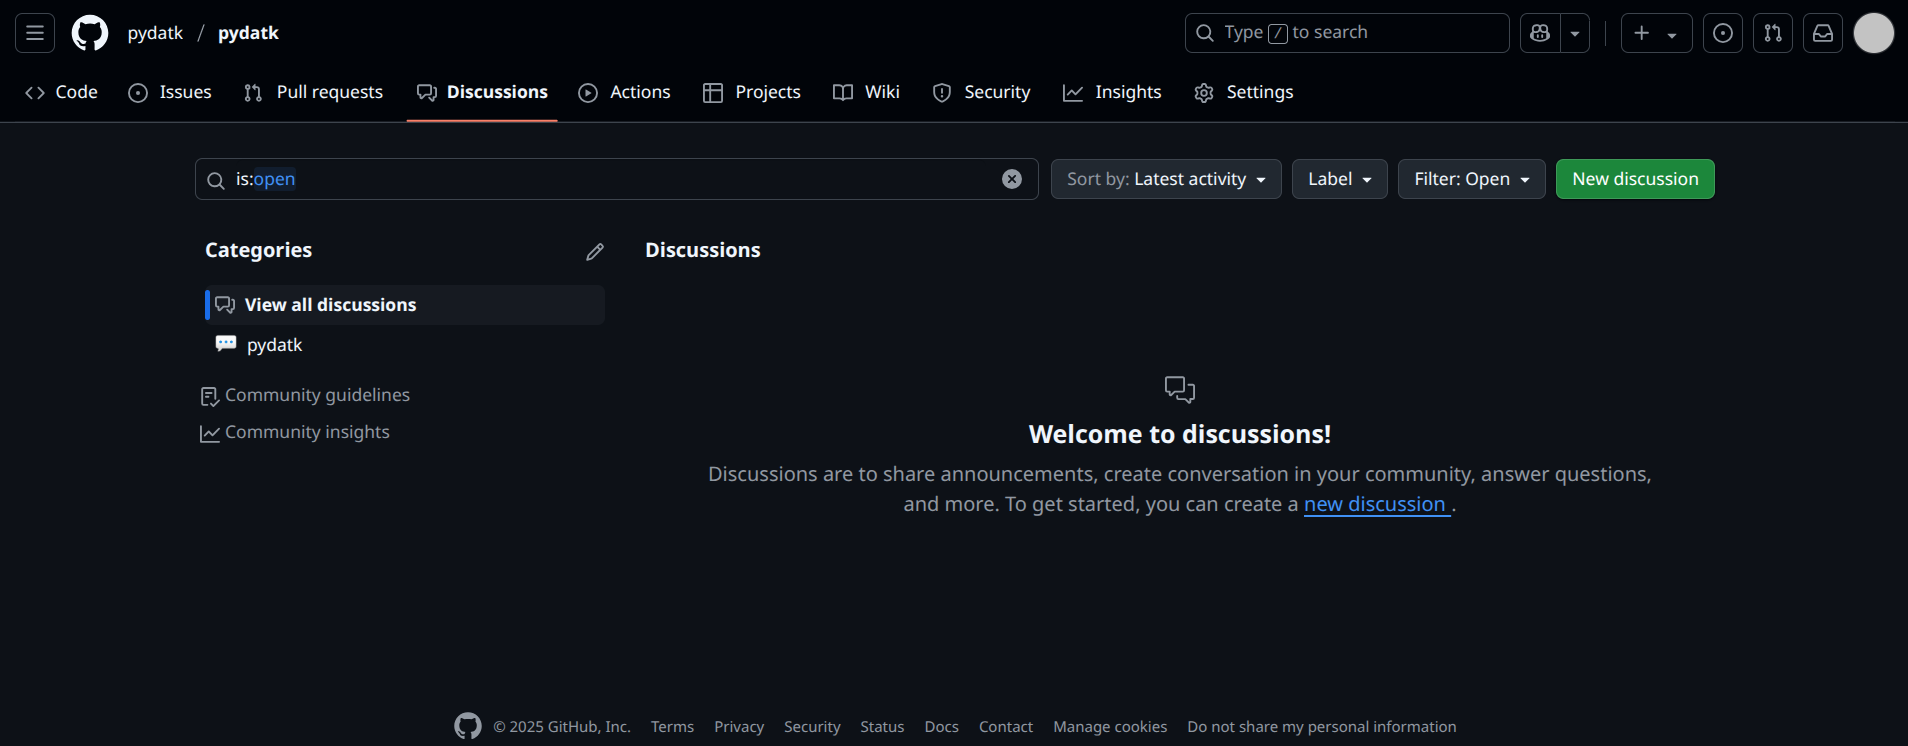Open the Contact footer link
Image resolution: width=1908 pixels, height=746 pixels.
[1006, 727]
